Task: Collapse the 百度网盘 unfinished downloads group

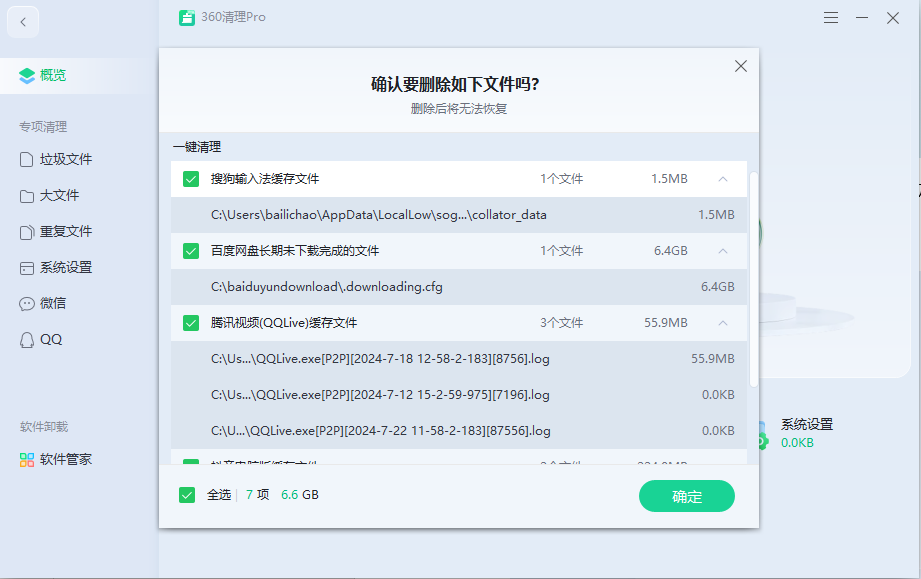Action: 723,251
